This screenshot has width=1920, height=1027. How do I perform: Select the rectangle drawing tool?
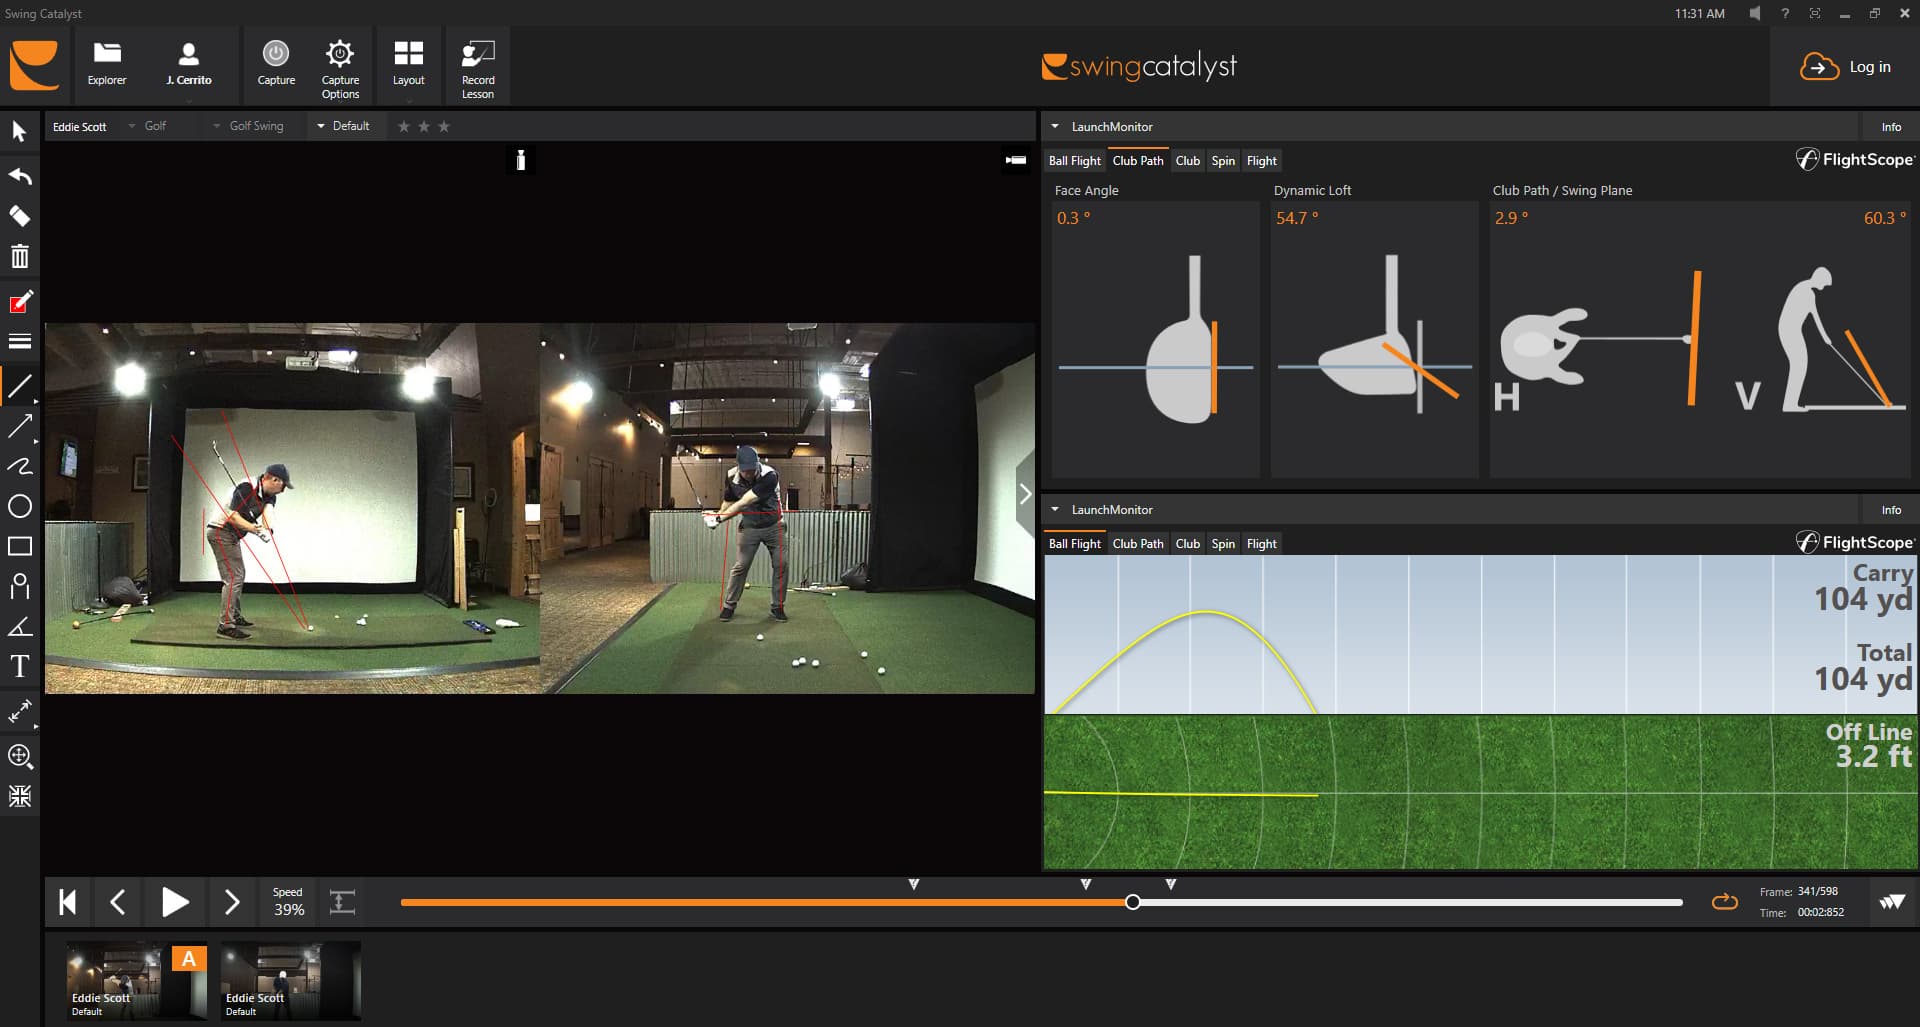tap(19, 546)
